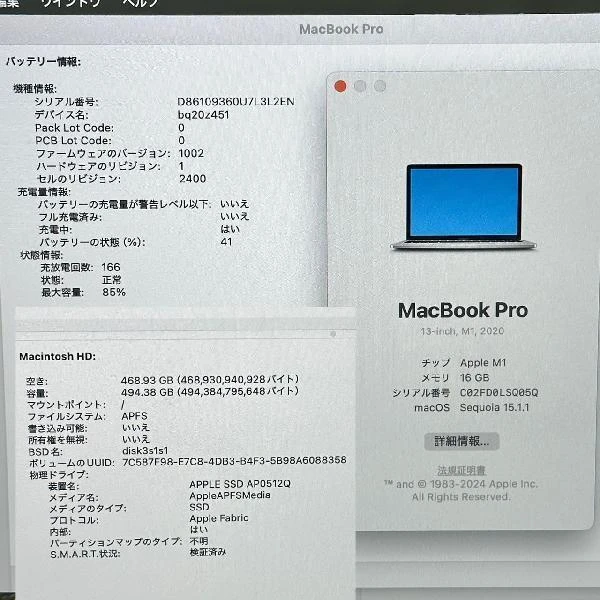The image size is (600, 600).
Task: Click the 充電中: value はい
Action: pos(230,229)
